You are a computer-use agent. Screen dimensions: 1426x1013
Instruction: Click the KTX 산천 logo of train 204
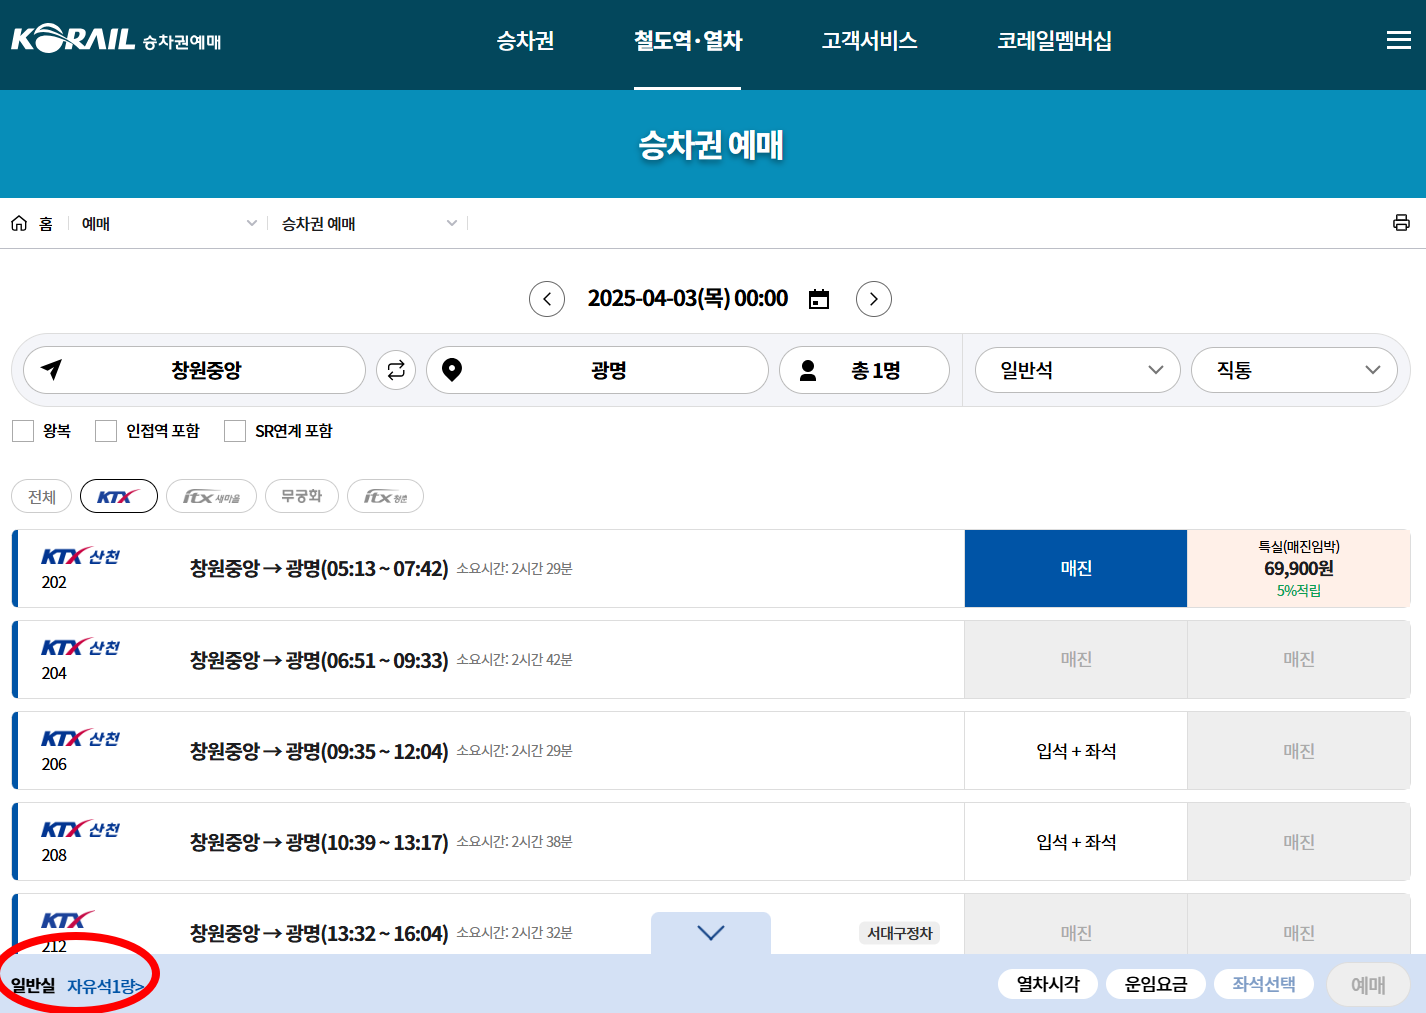(x=80, y=648)
